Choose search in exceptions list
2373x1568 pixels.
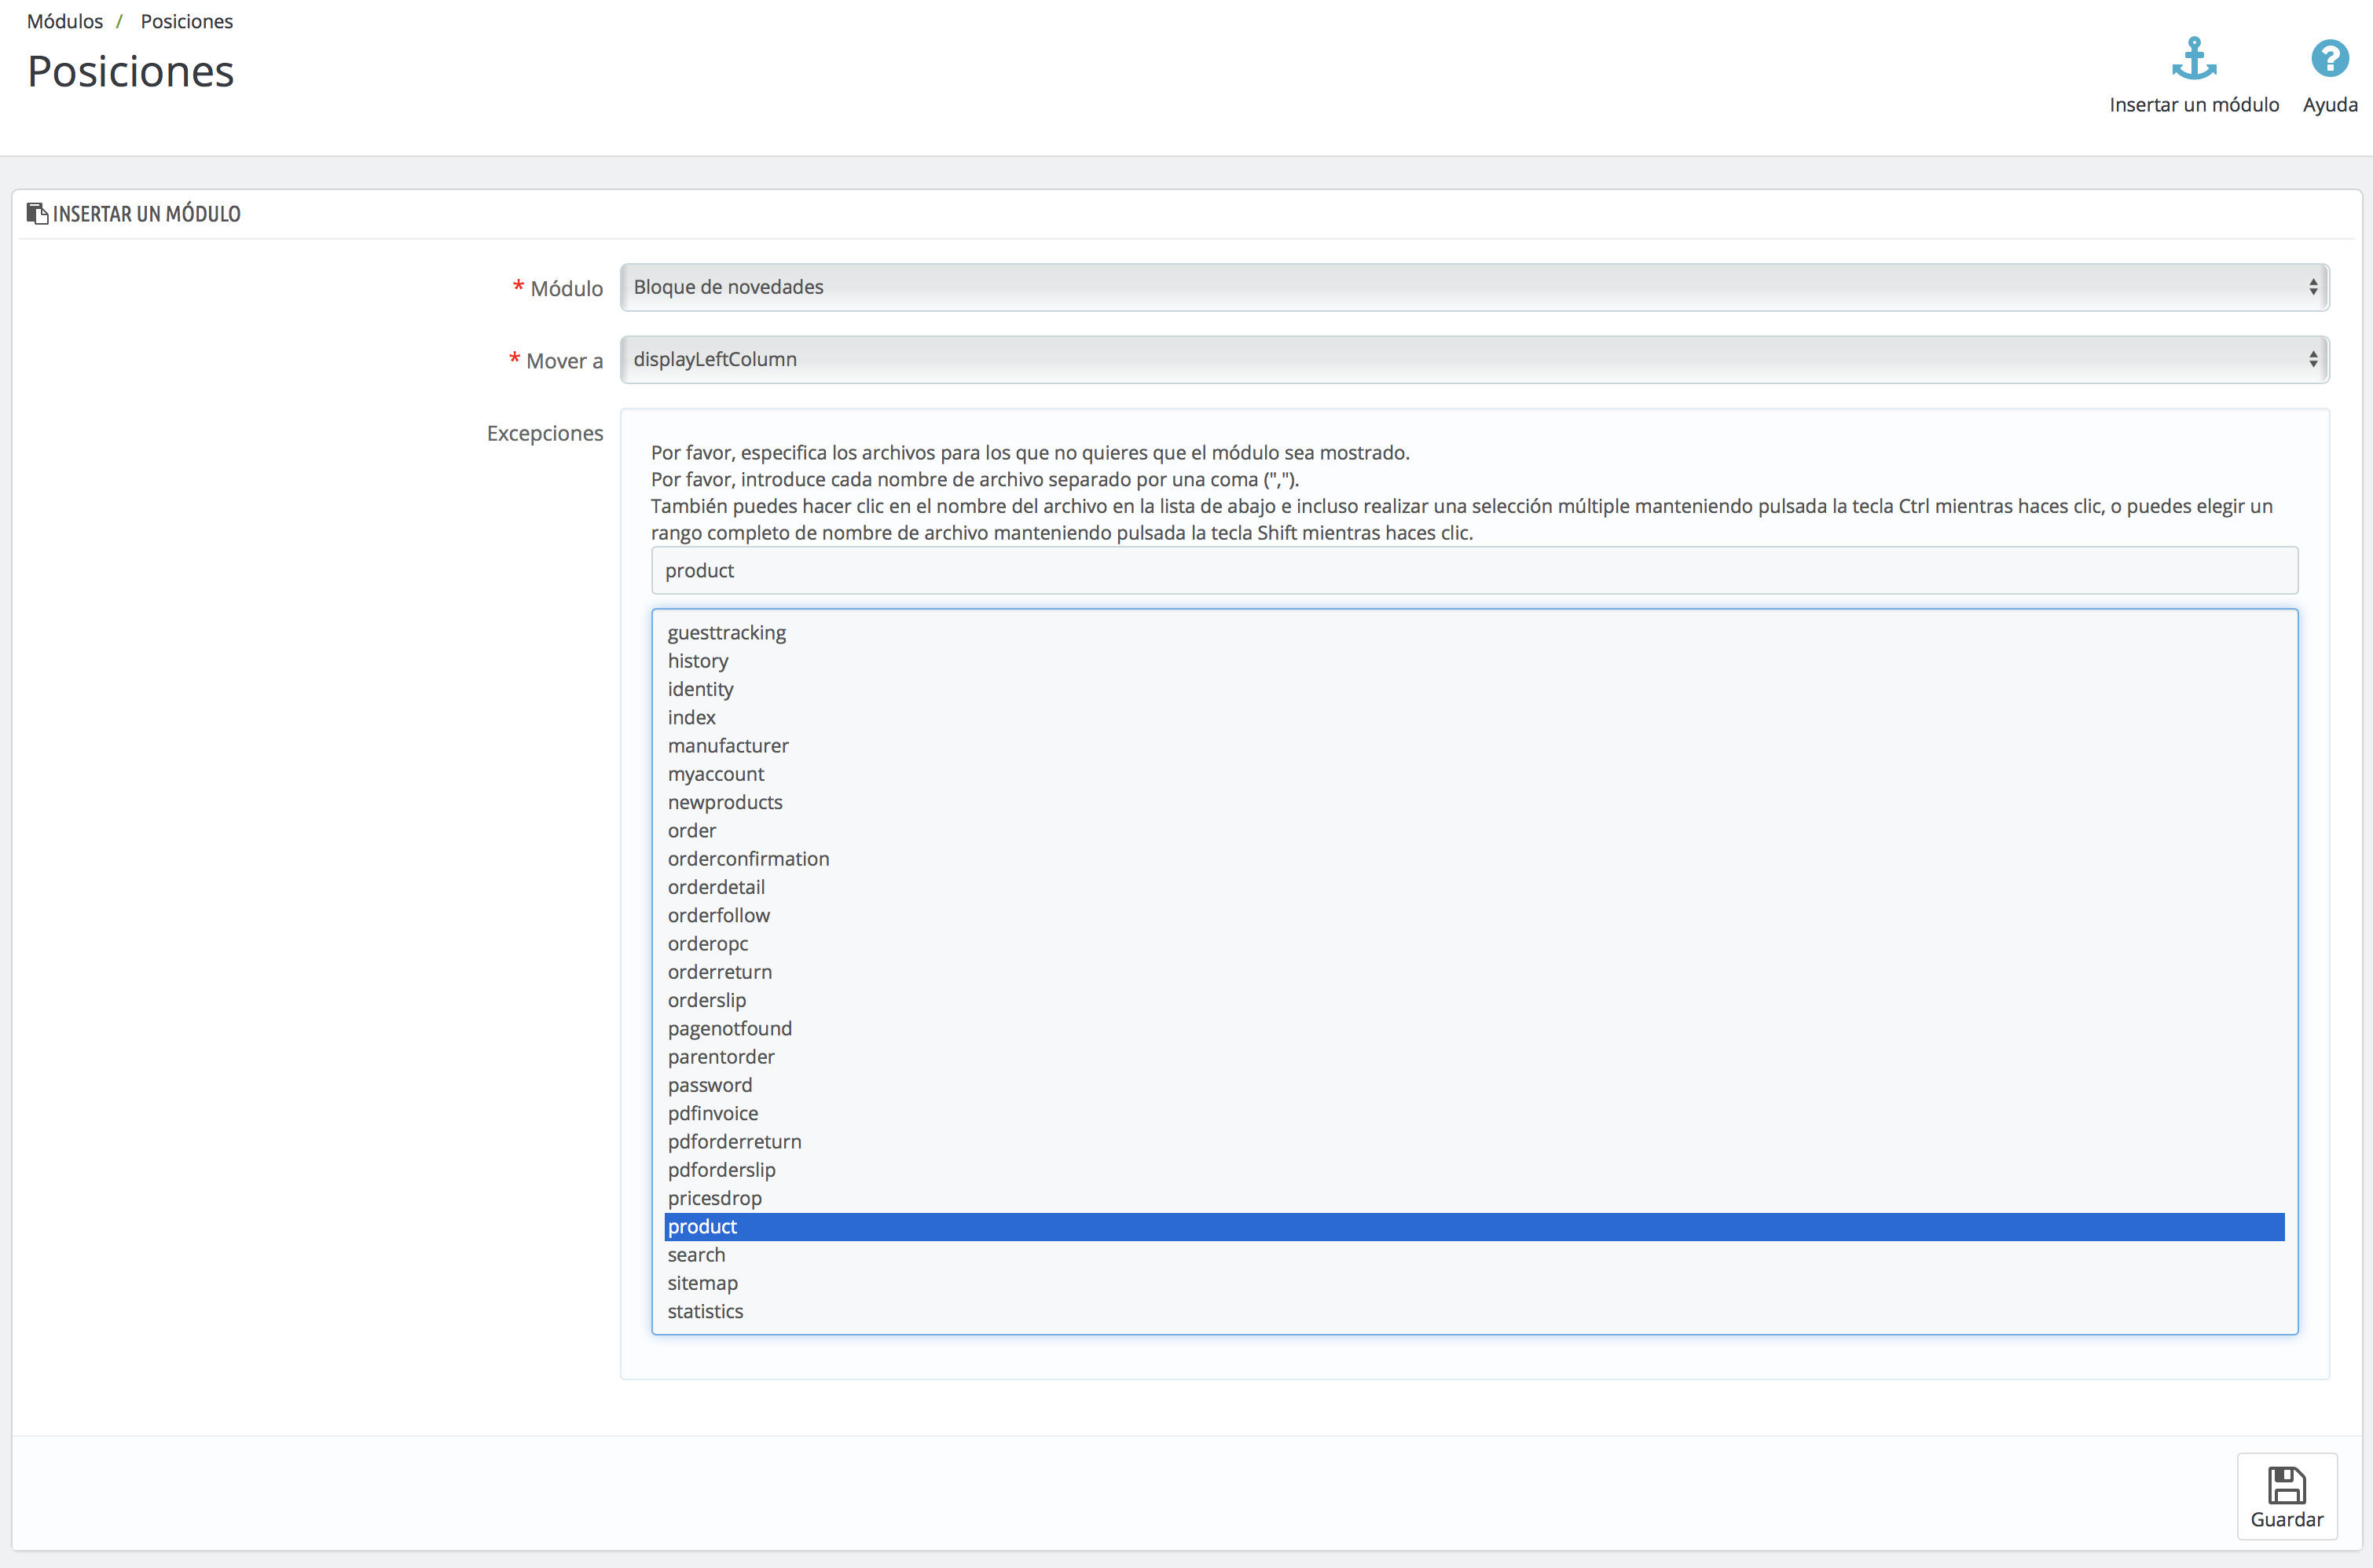click(696, 1254)
